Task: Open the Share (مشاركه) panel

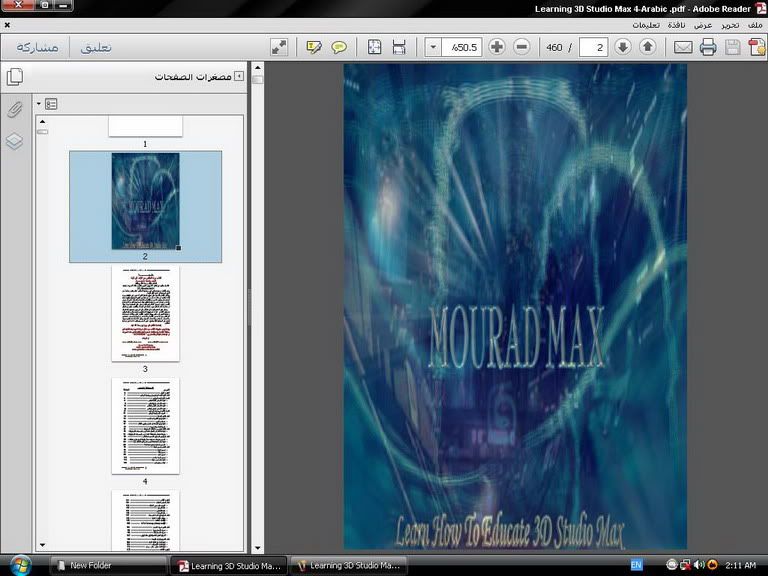Action: click(x=37, y=48)
